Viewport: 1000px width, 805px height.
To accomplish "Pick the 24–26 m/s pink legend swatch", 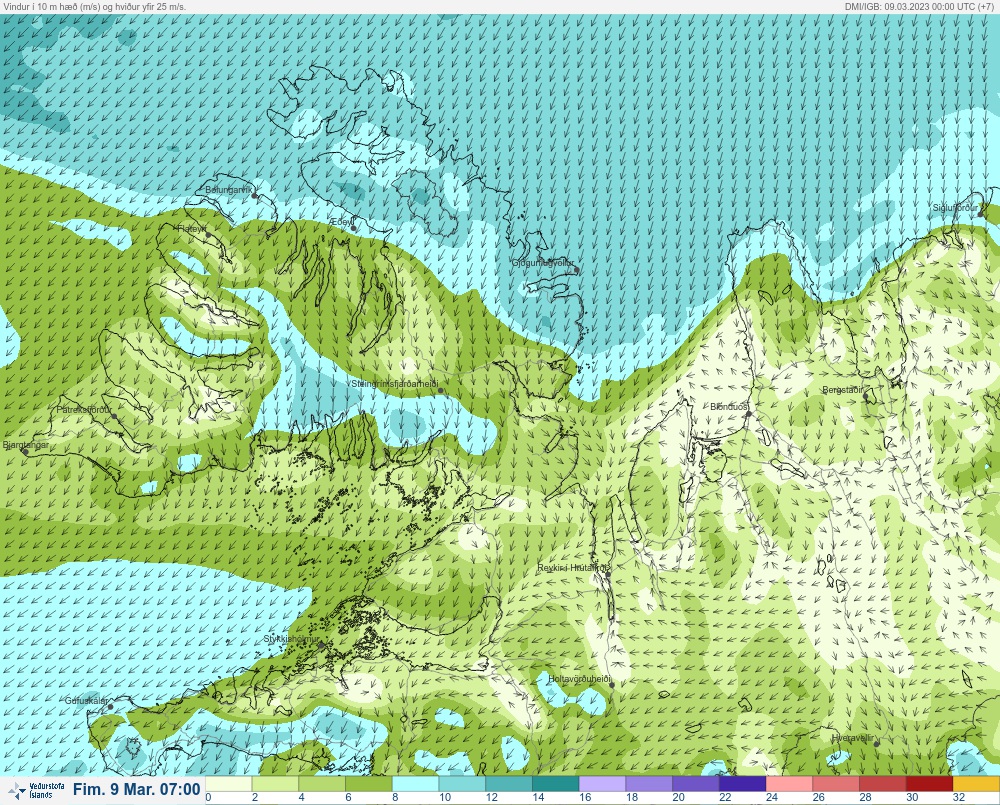I will (789, 783).
